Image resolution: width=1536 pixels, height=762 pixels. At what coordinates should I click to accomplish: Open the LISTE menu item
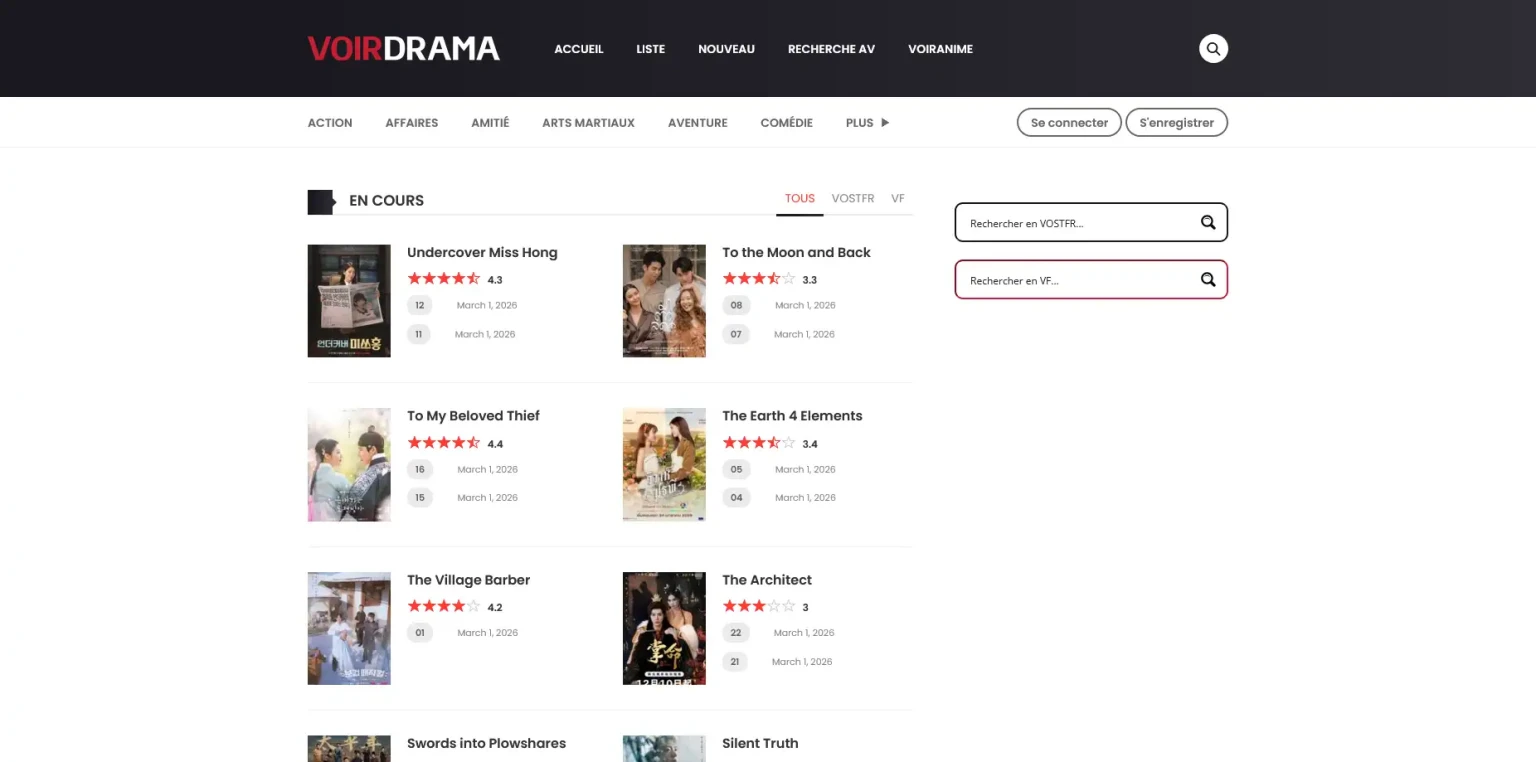(x=650, y=49)
